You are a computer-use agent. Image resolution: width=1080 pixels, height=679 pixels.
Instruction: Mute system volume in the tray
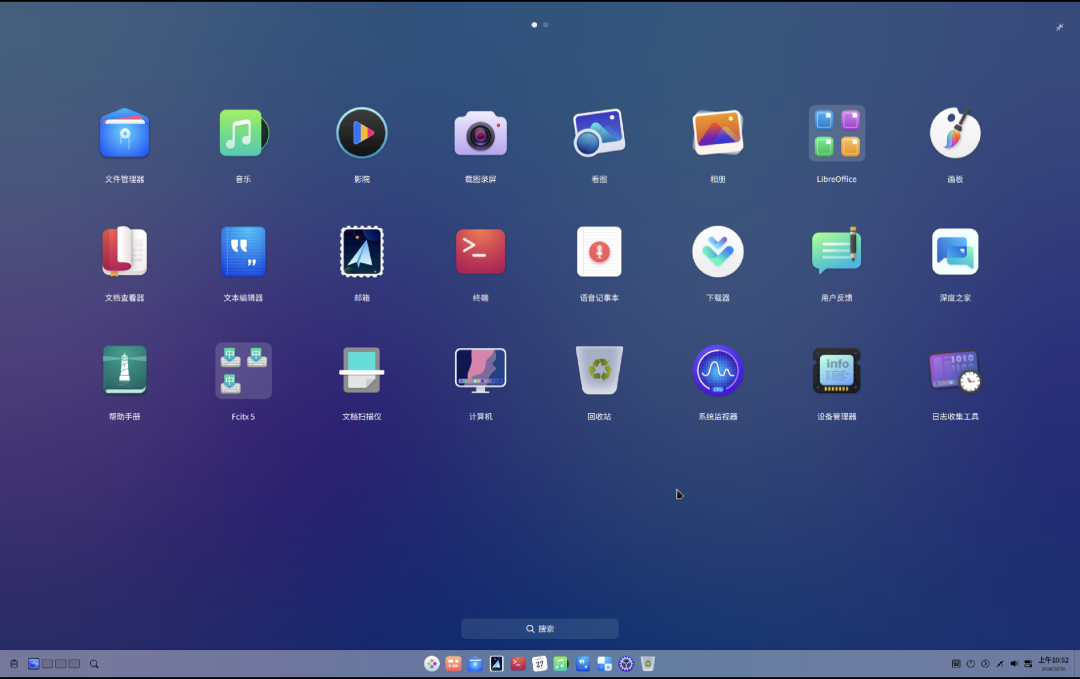[x=1013, y=663]
